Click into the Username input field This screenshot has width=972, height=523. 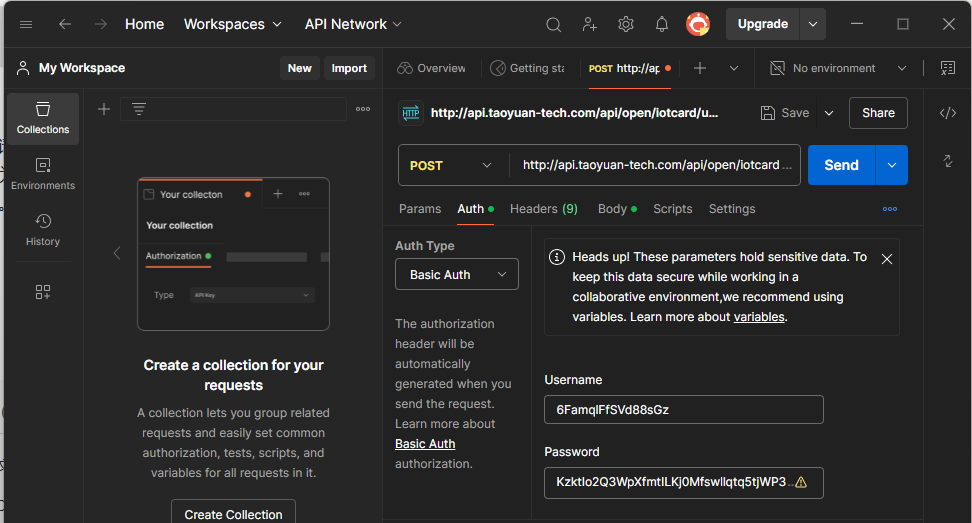tap(683, 410)
